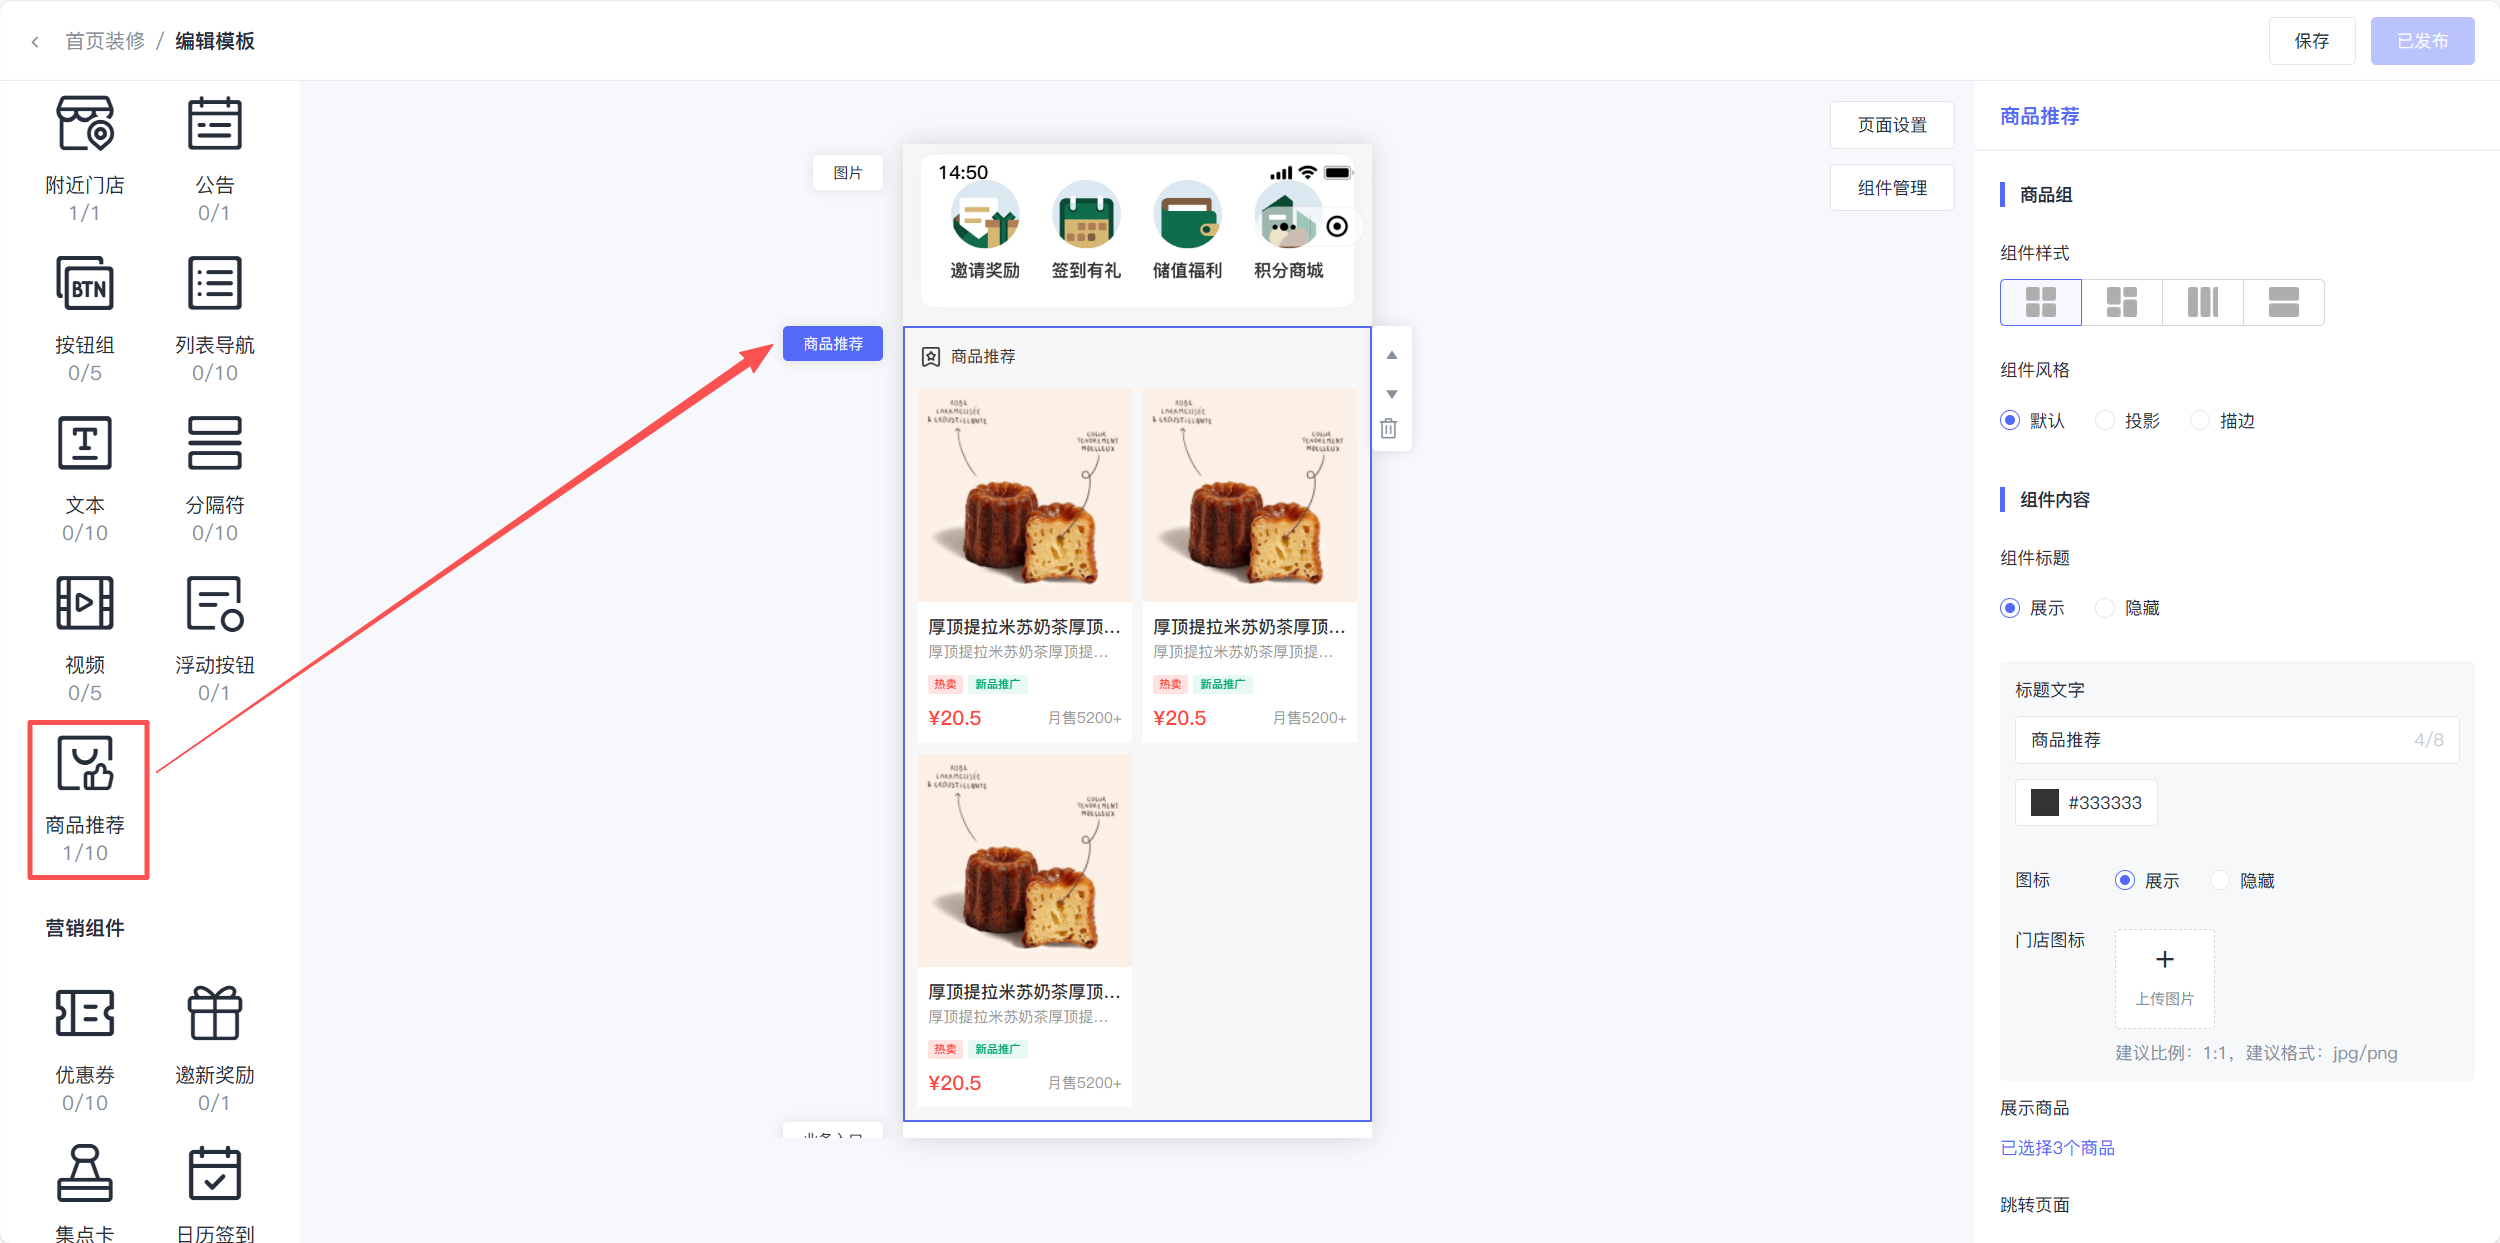Click the 保存 save button

[2311, 41]
